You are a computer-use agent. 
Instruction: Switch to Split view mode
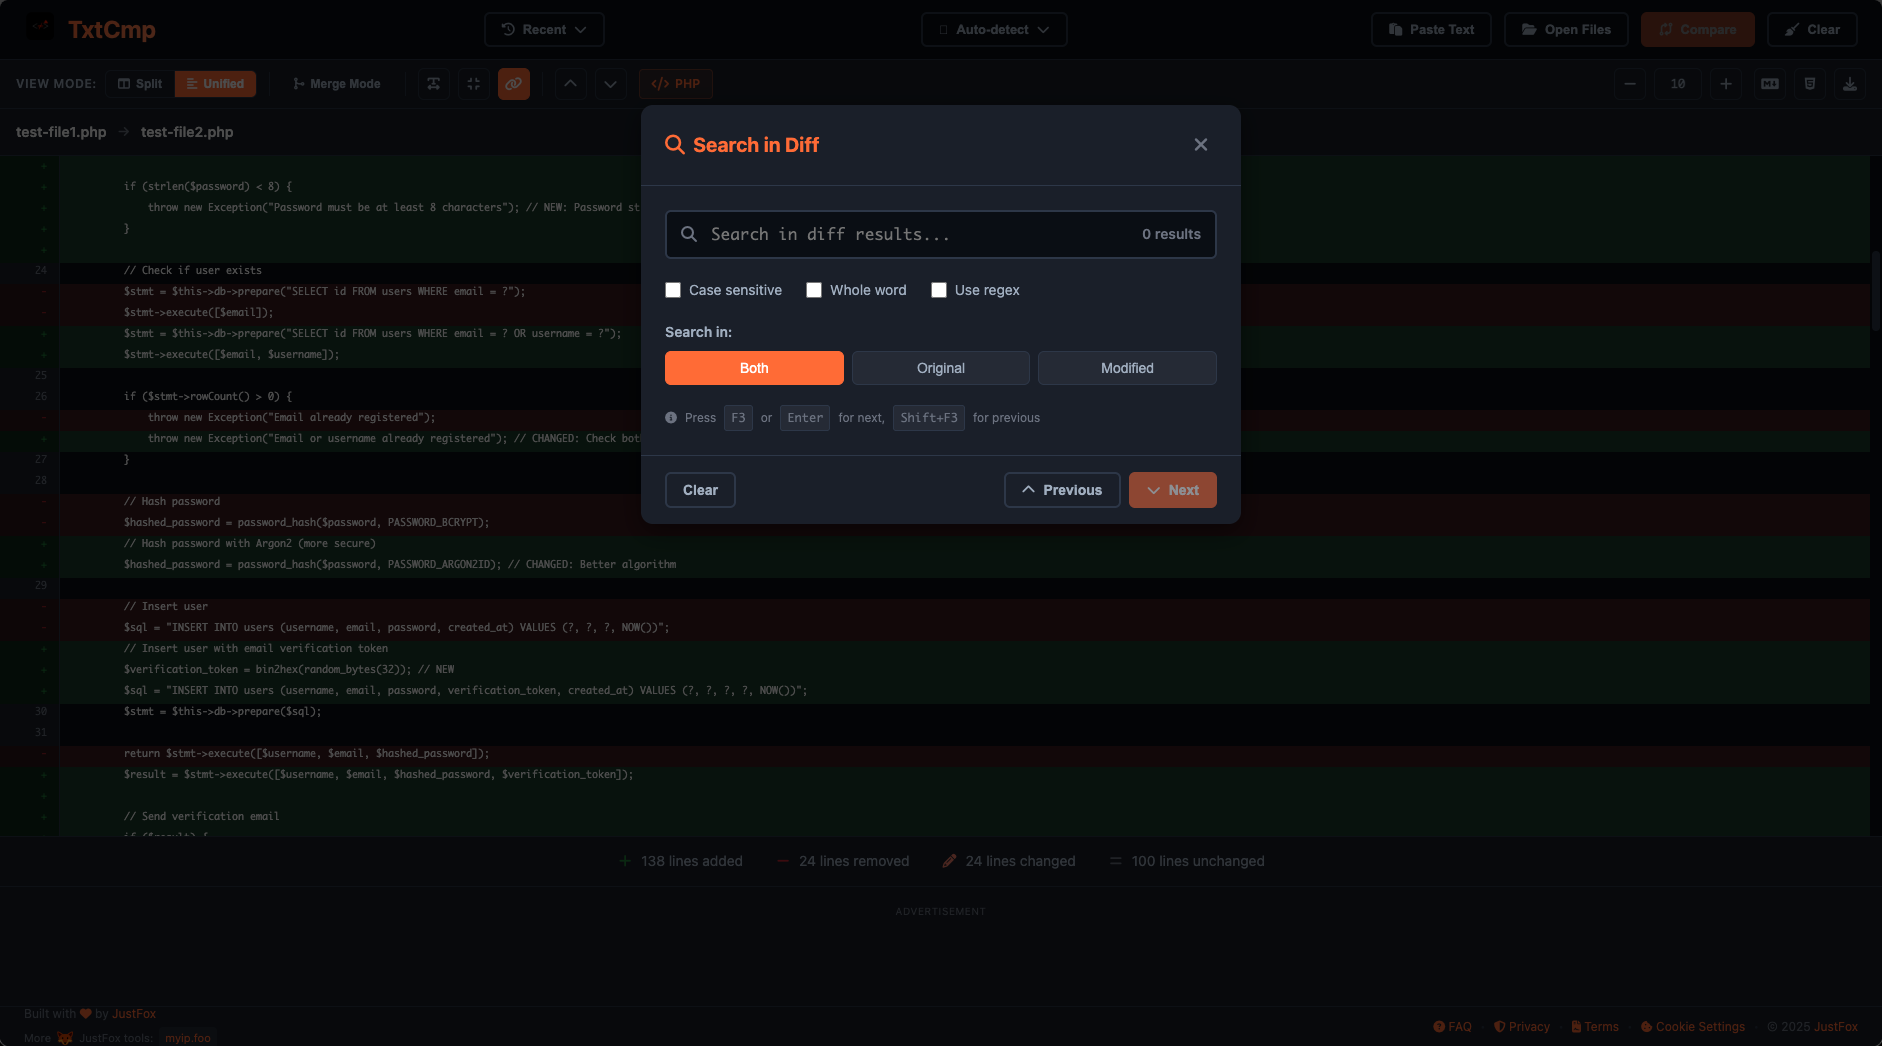coord(139,84)
